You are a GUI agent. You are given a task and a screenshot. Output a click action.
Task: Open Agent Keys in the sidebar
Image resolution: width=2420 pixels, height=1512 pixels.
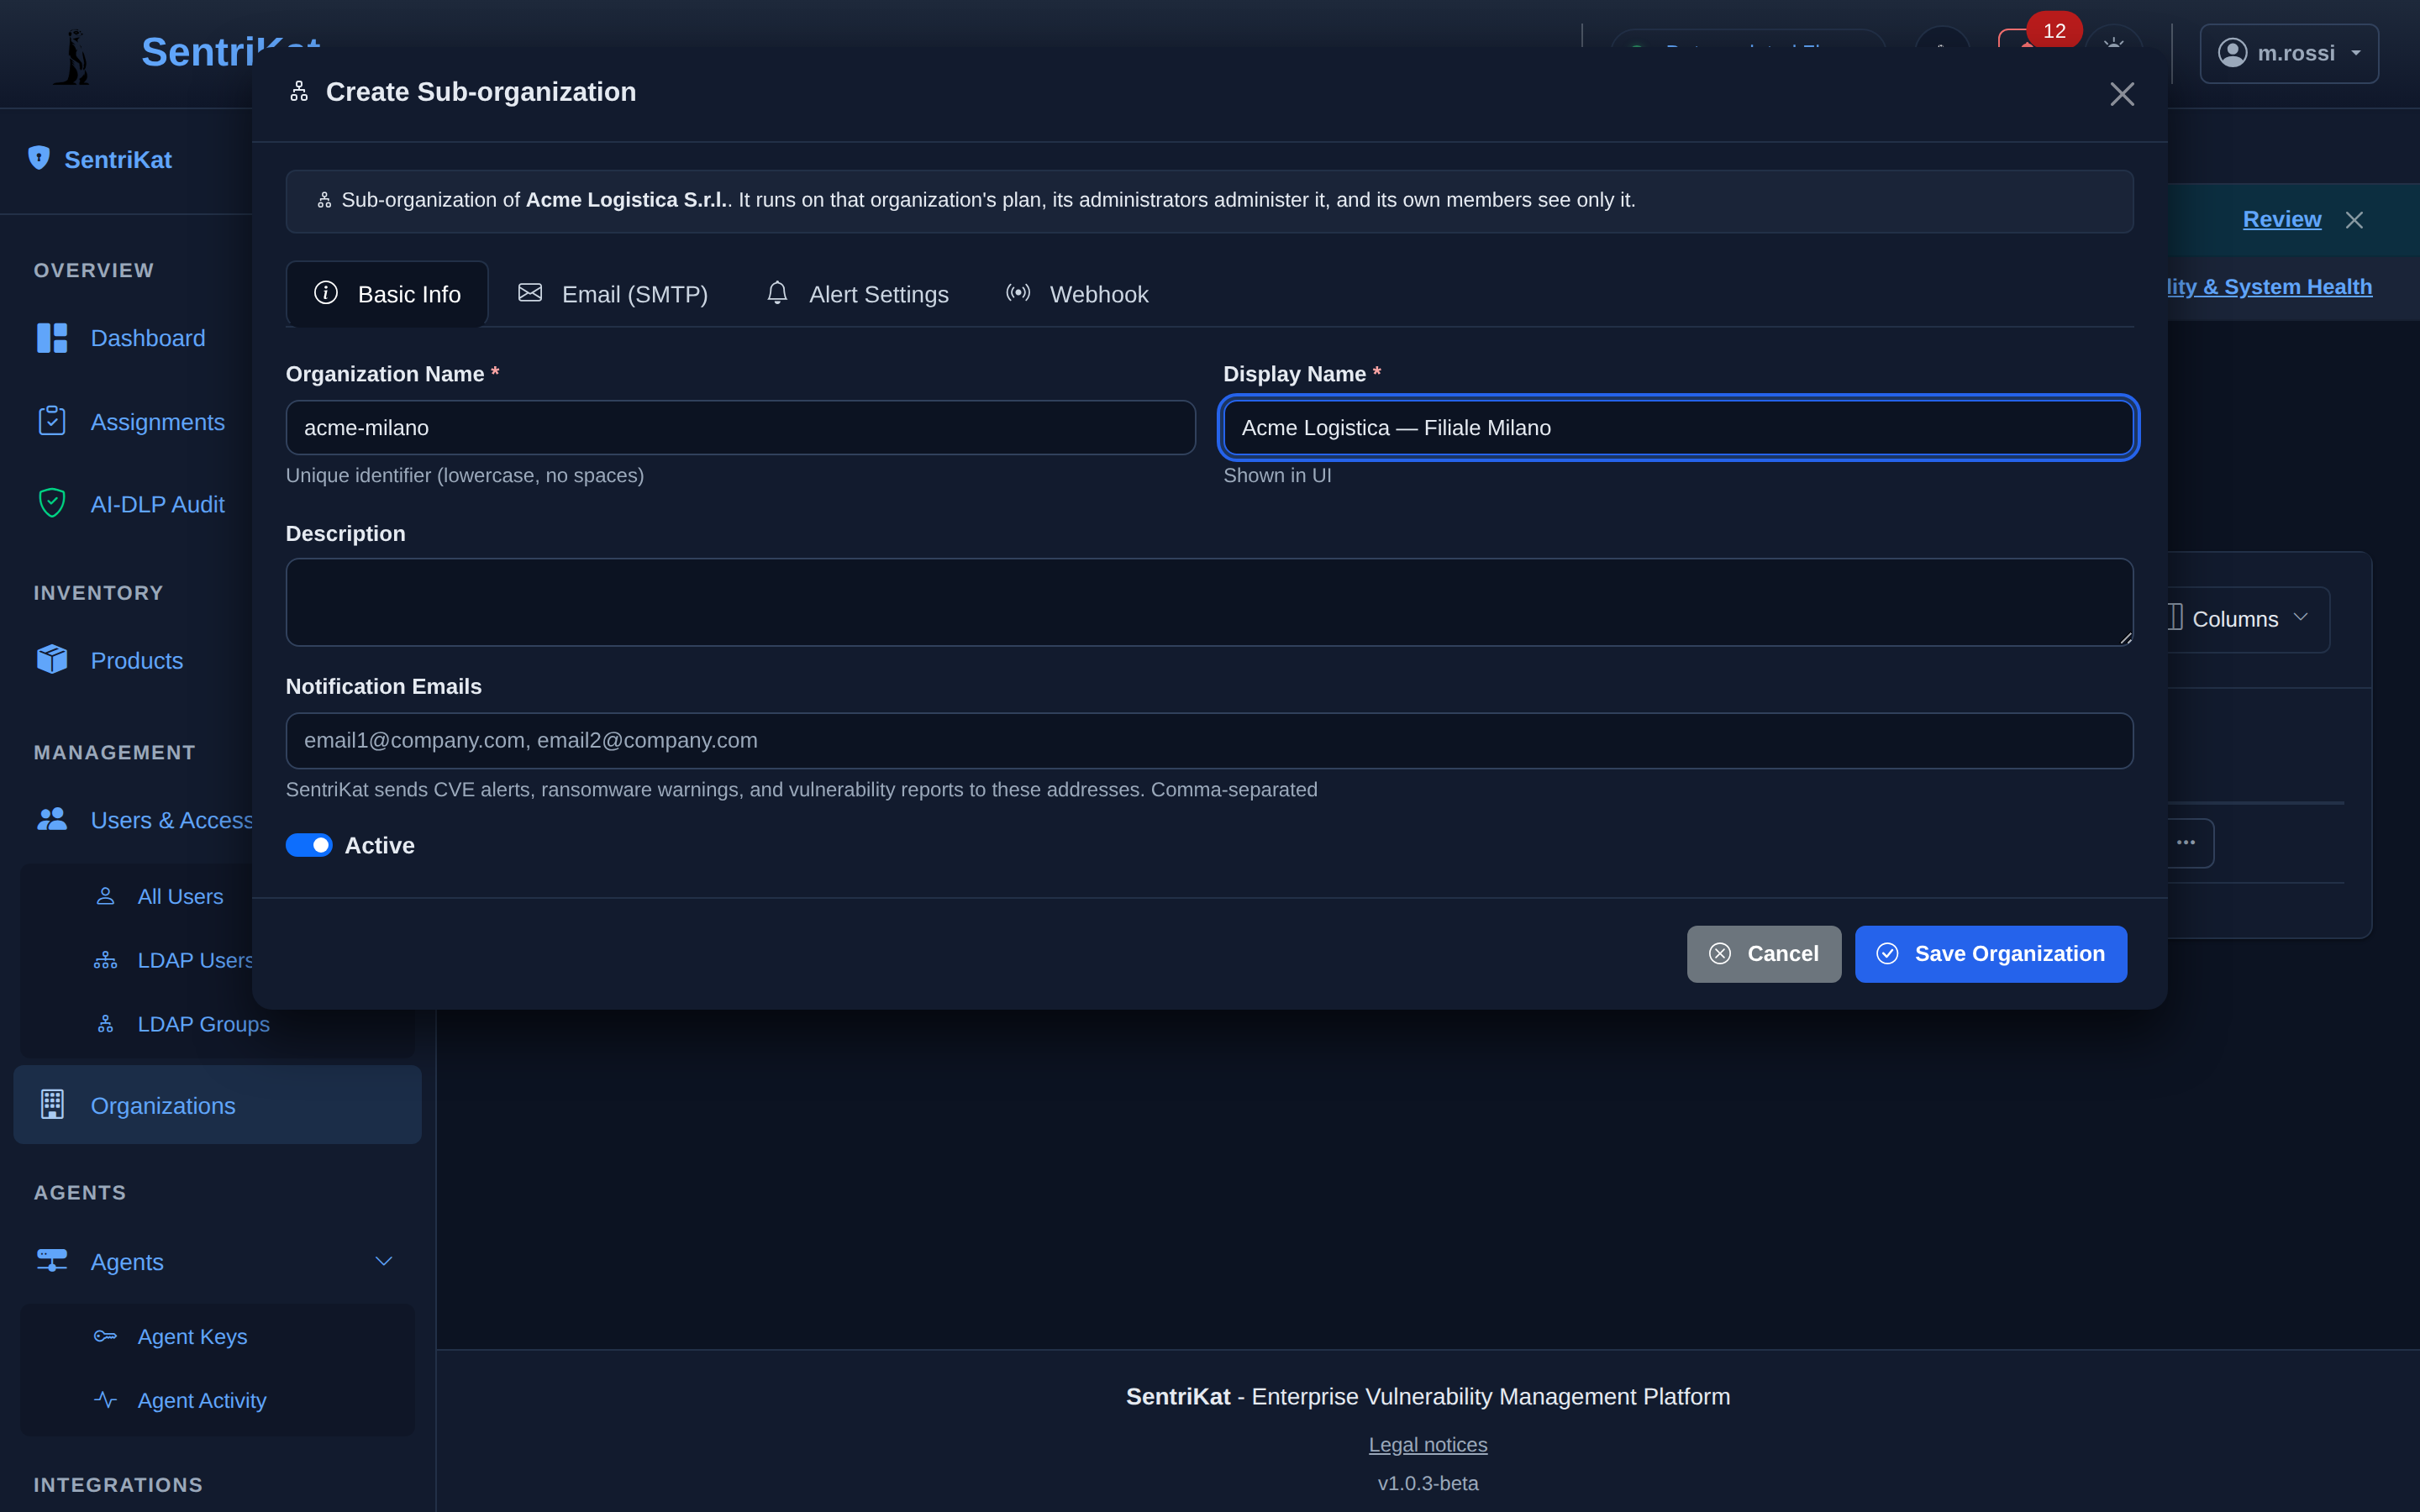click(171, 1336)
